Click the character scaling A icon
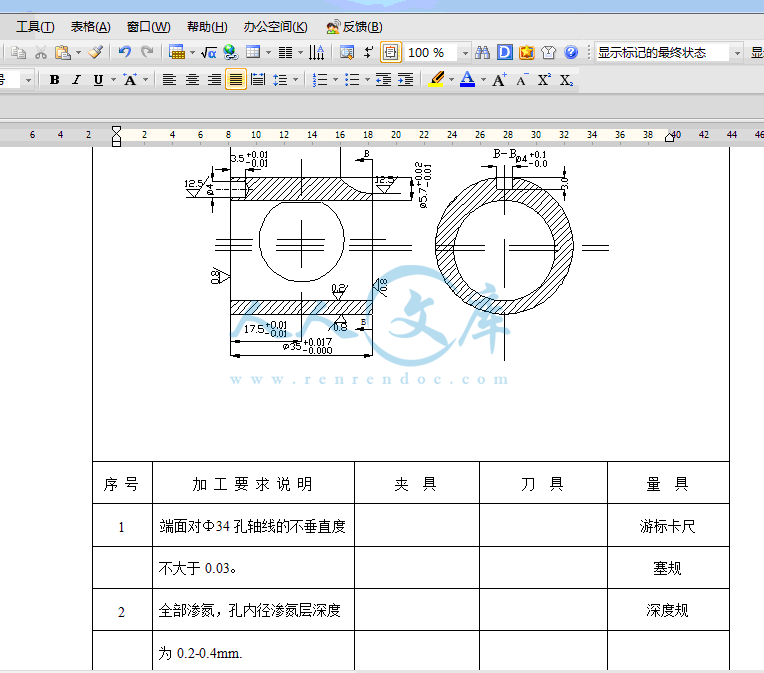The width and height of the screenshot is (764, 673). tap(130, 79)
